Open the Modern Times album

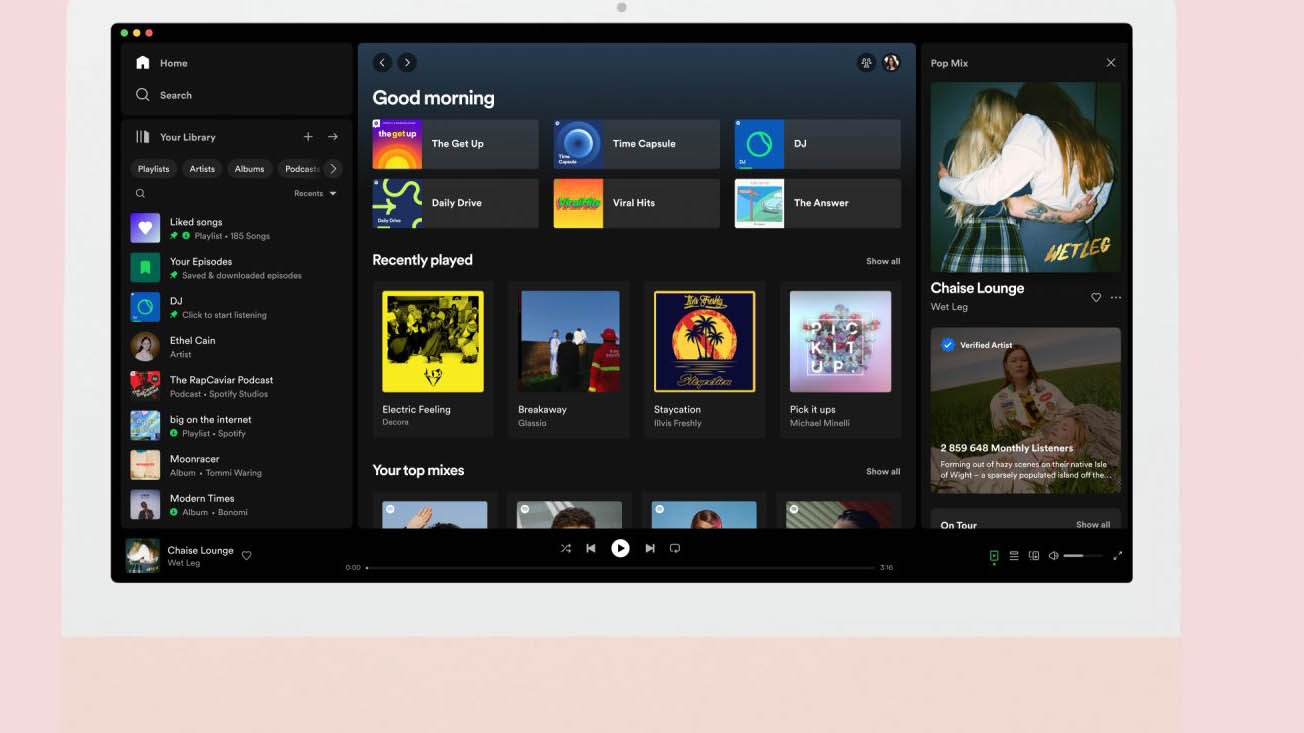236,505
